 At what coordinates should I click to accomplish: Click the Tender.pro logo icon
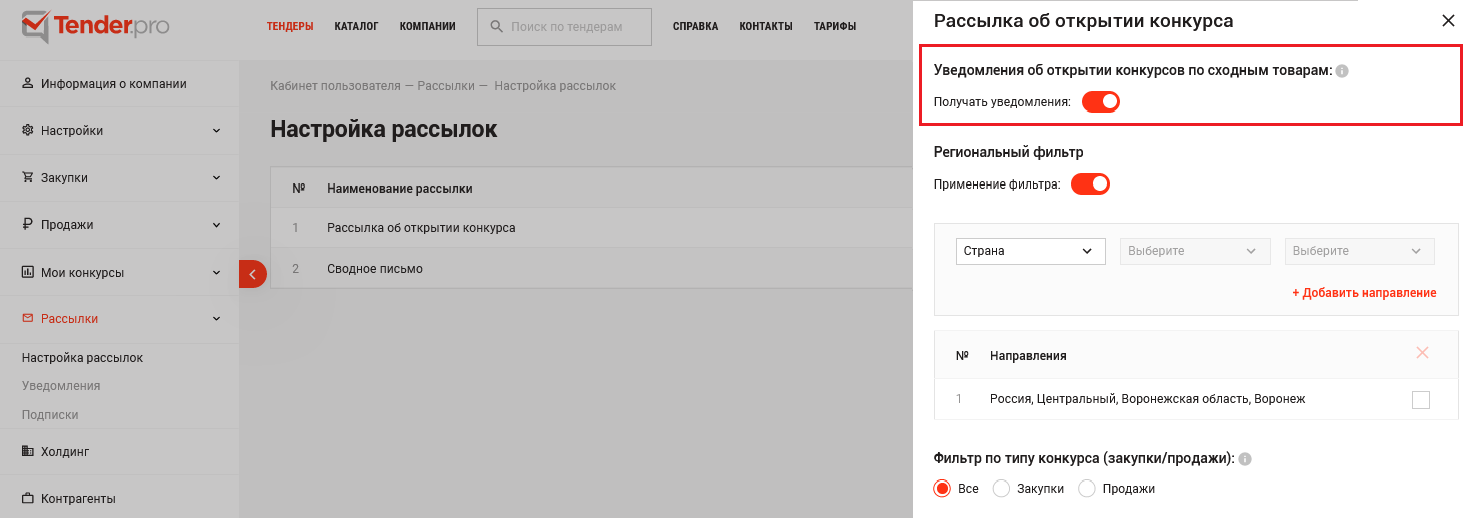35,27
